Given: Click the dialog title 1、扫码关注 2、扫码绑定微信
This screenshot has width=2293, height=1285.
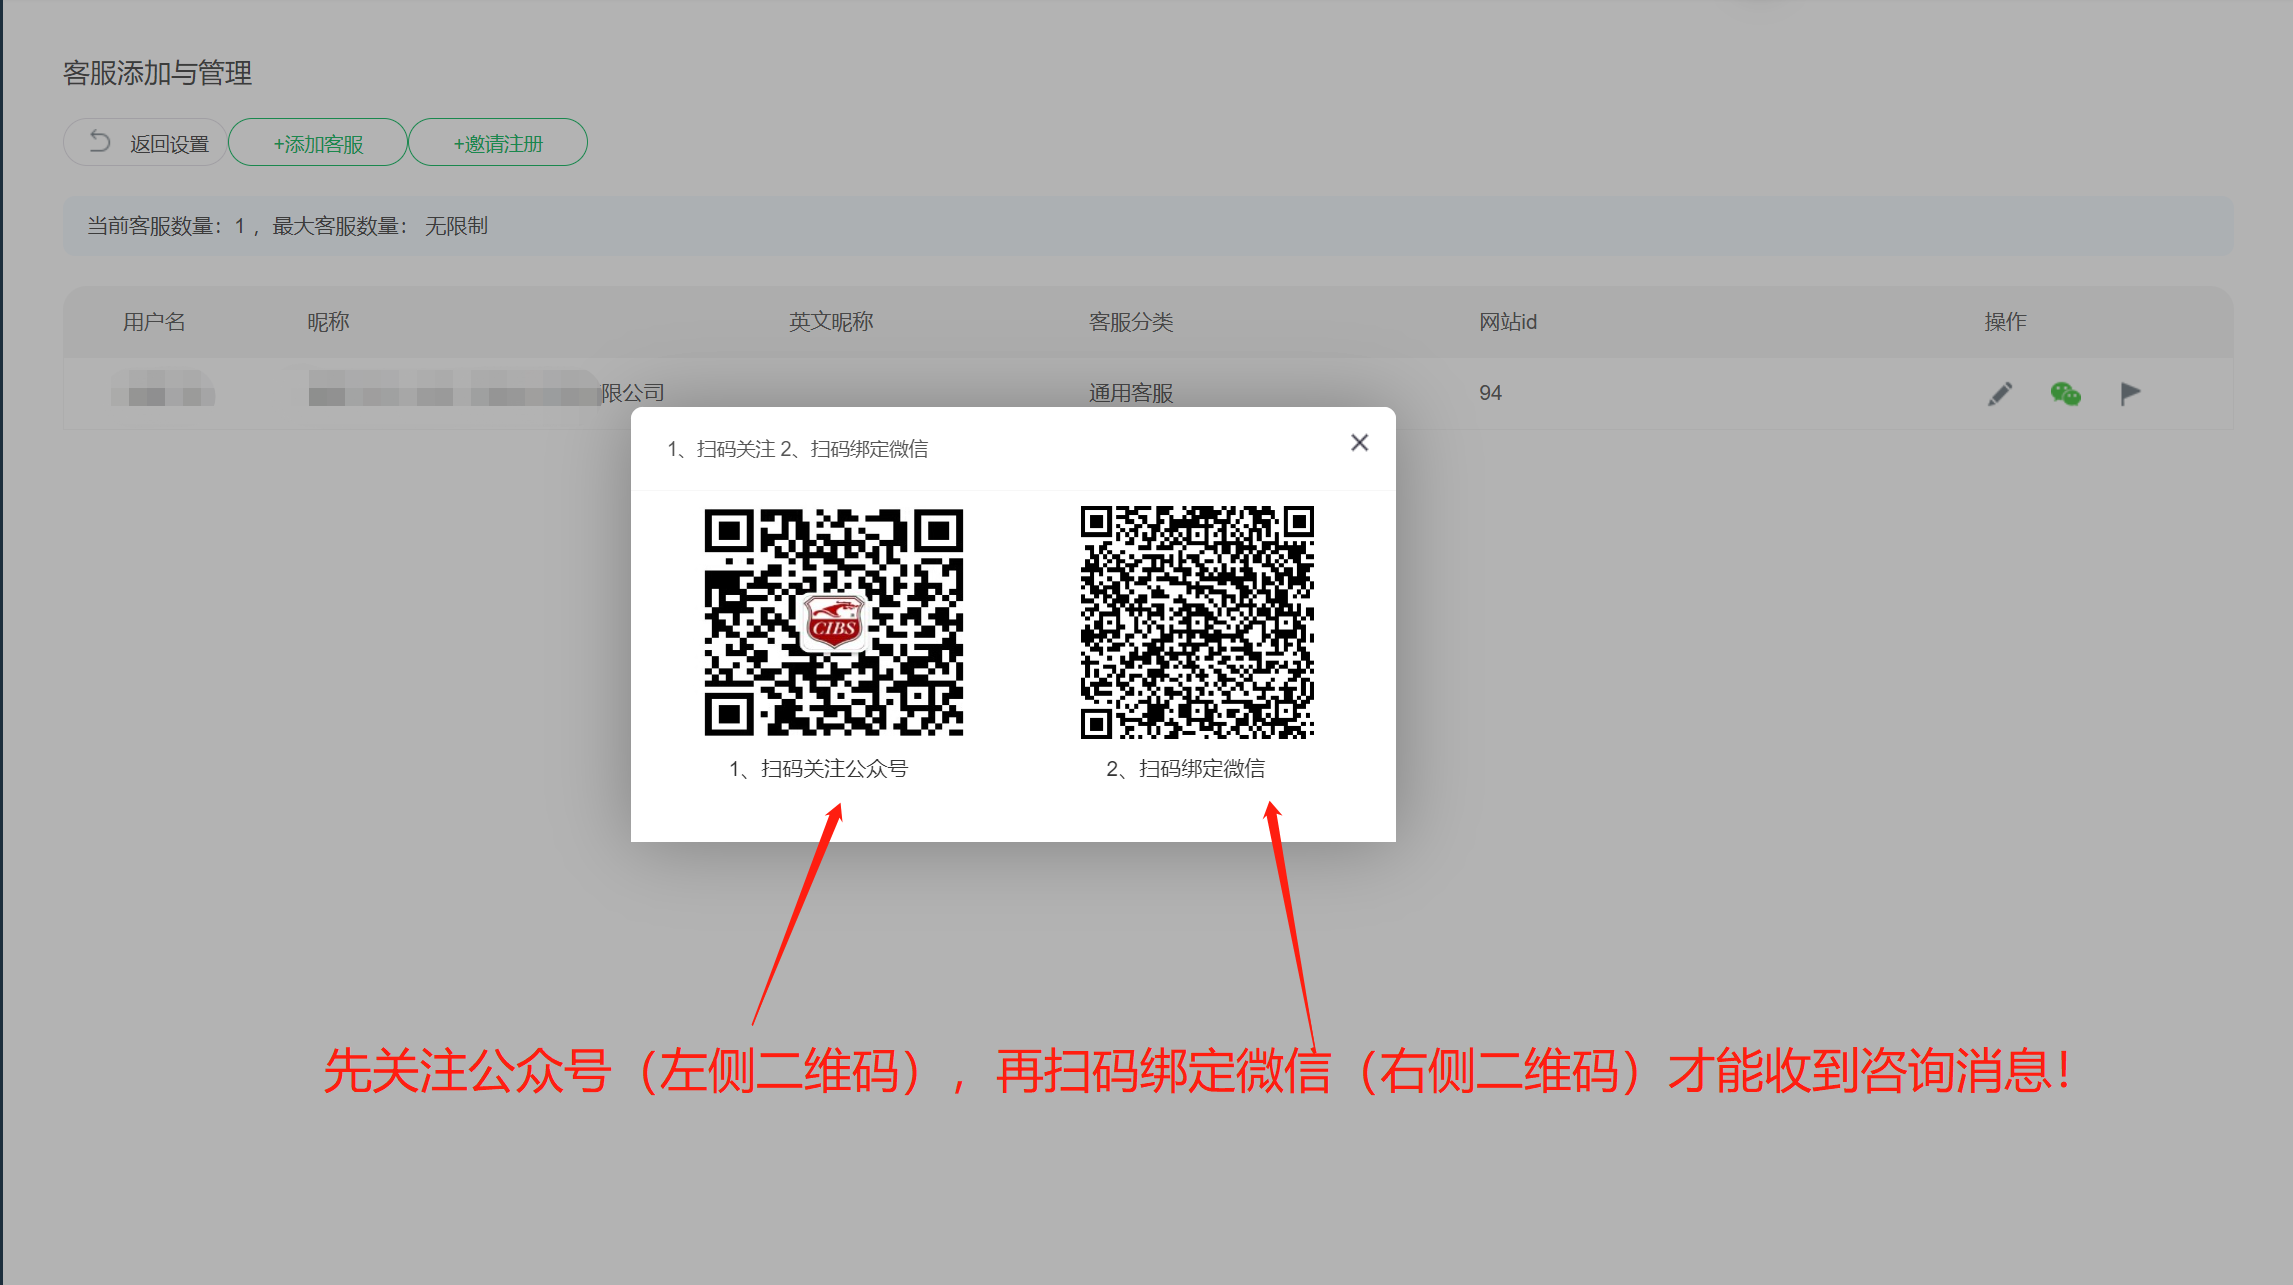Looking at the screenshot, I should click(797, 449).
